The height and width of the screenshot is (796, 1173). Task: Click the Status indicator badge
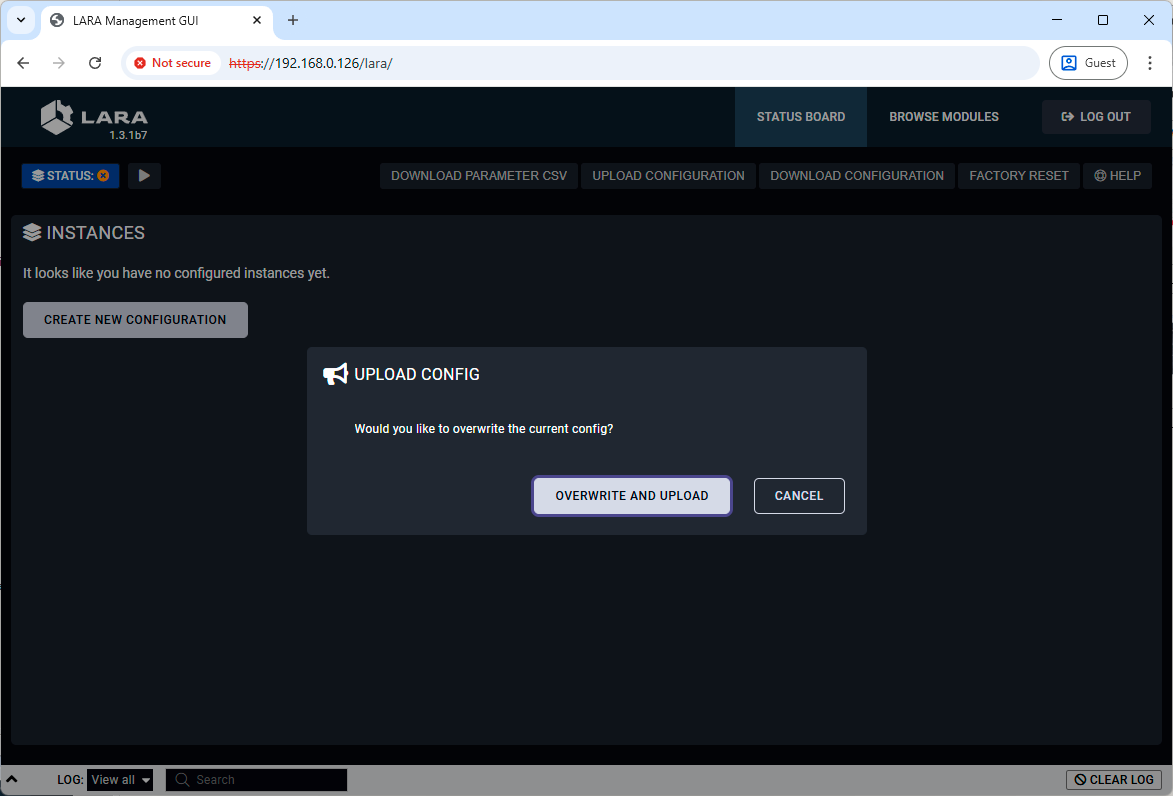coord(70,176)
